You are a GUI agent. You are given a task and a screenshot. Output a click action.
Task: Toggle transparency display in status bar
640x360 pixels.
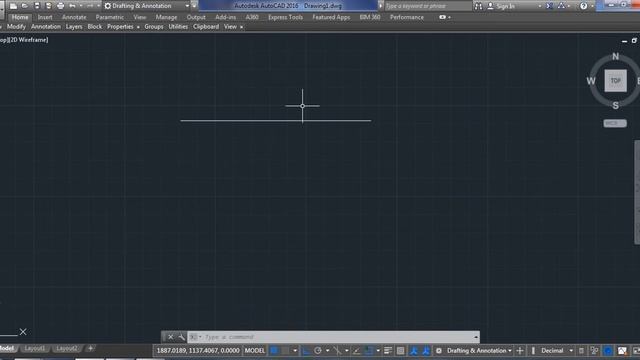[x=400, y=351]
